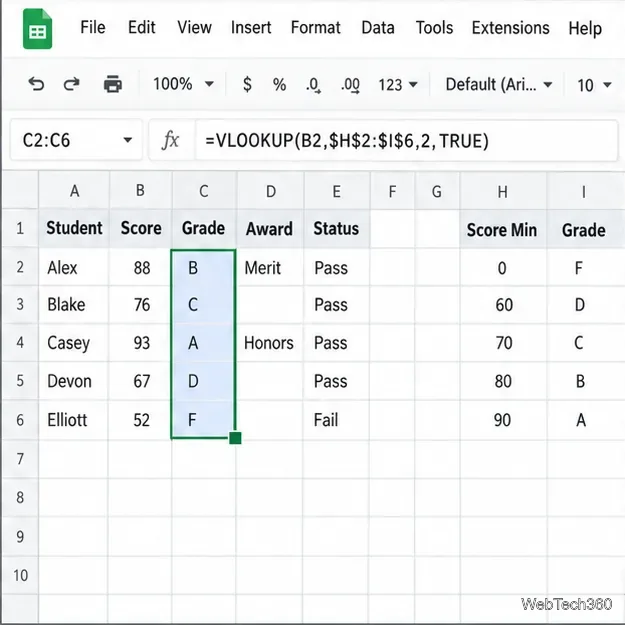Click the score cell 76
The image size is (625, 625).
pos(140,305)
